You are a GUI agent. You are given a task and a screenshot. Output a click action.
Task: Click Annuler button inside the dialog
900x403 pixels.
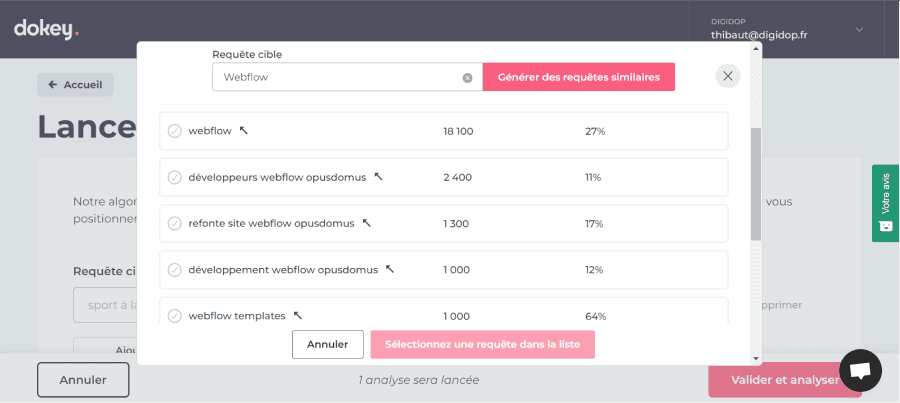[x=328, y=344]
